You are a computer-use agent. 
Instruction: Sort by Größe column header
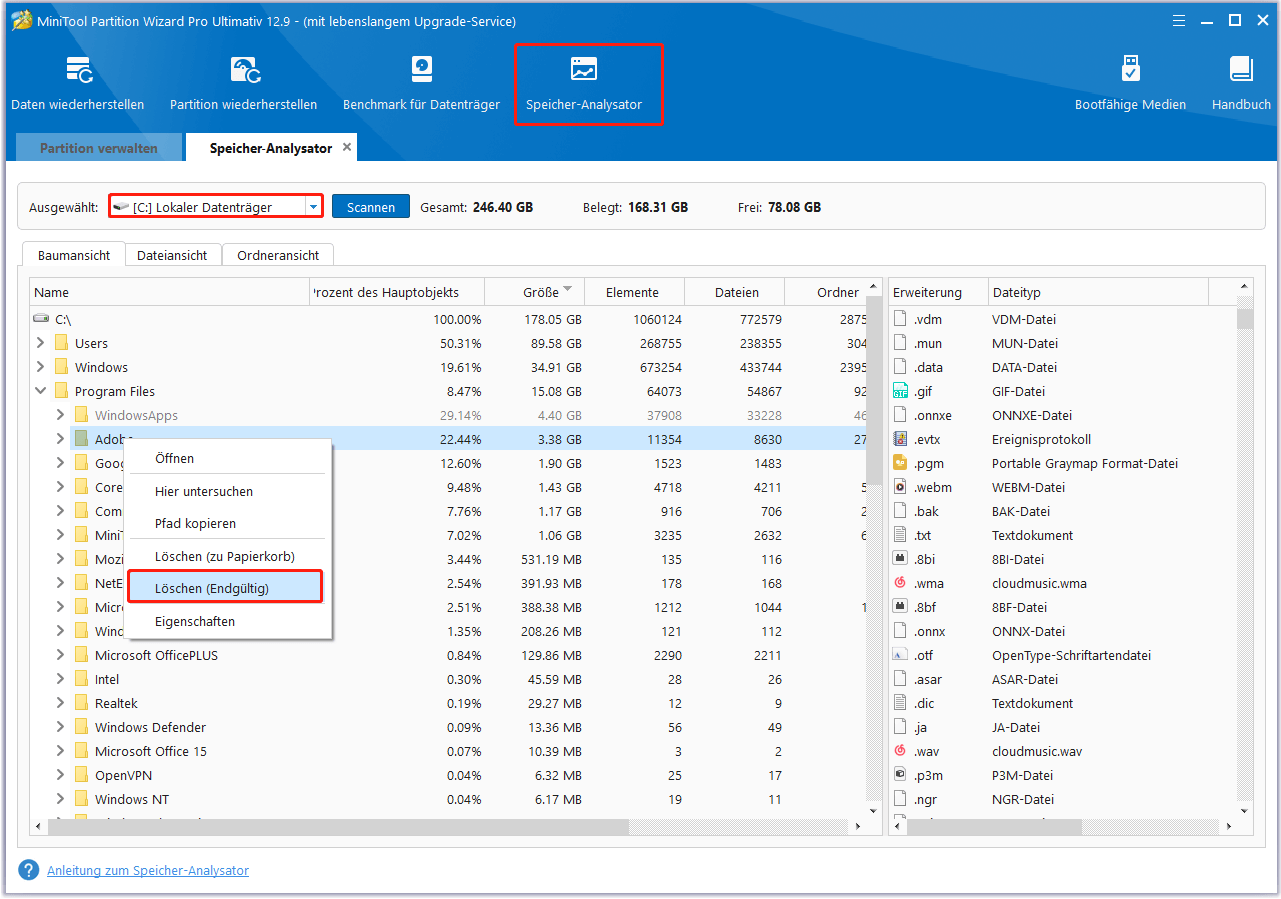pyautogui.click(x=535, y=292)
